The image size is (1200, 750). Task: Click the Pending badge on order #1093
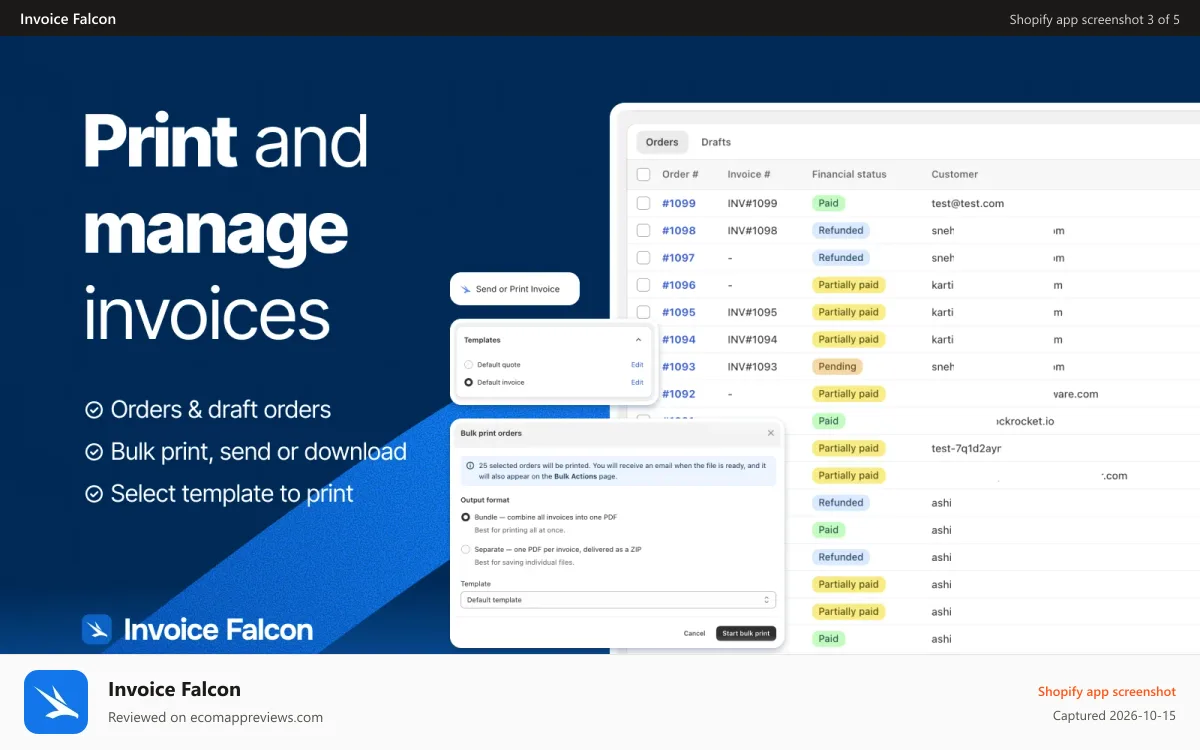click(x=838, y=366)
